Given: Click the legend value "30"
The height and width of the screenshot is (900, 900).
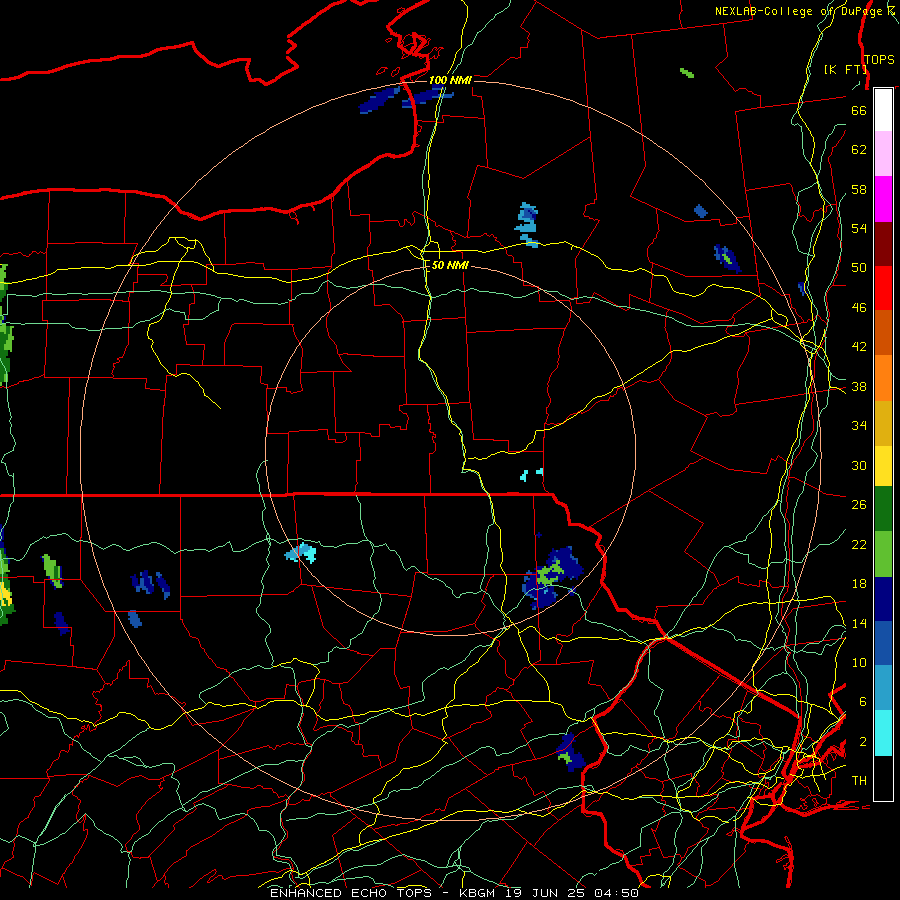Looking at the screenshot, I should click(859, 465).
